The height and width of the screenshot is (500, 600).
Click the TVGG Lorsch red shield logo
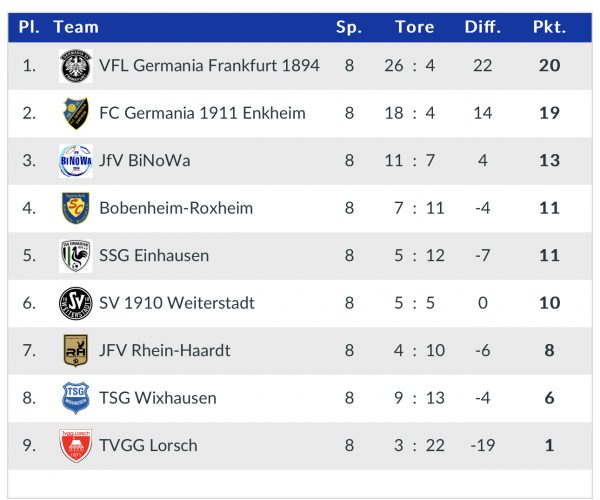76,445
